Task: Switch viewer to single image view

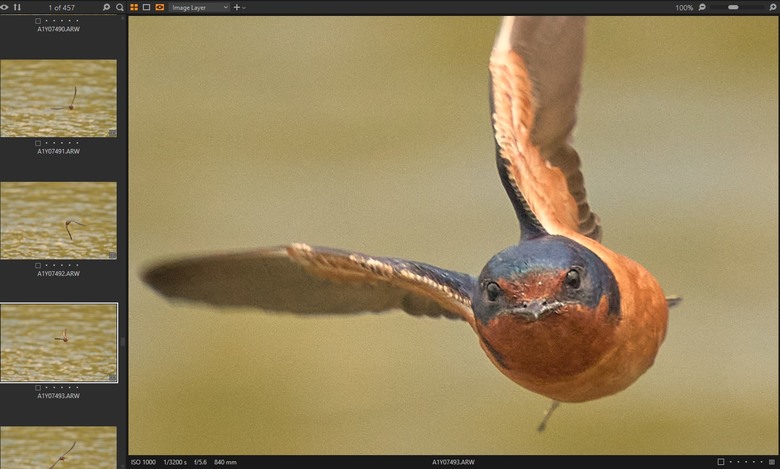Action: coord(146,7)
